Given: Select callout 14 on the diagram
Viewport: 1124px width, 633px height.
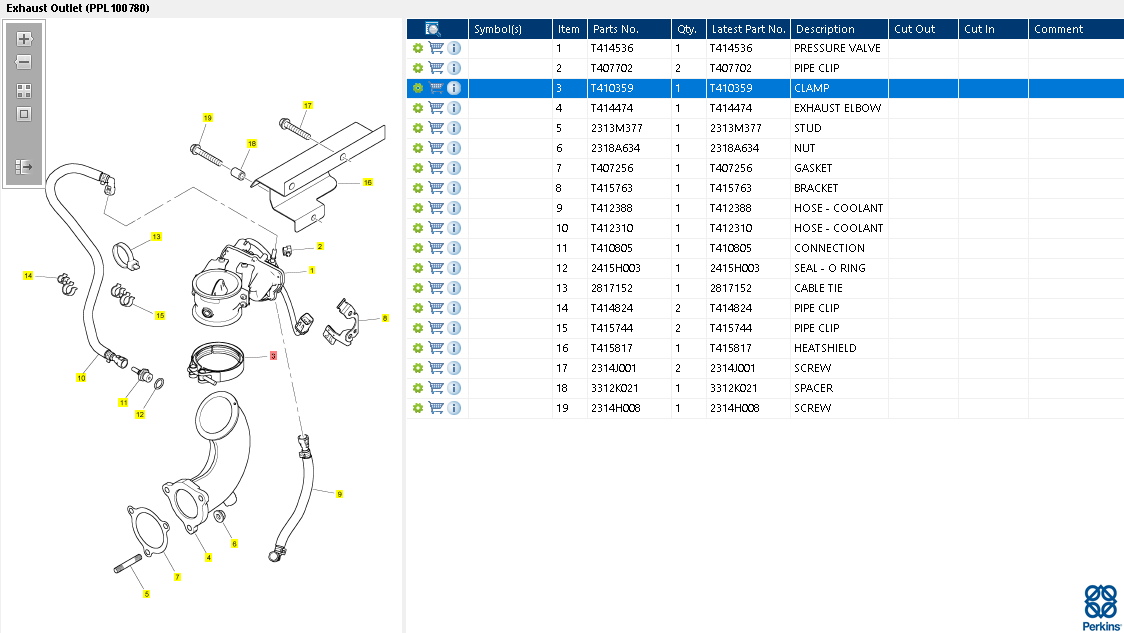Looking at the screenshot, I should pos(28,275).
